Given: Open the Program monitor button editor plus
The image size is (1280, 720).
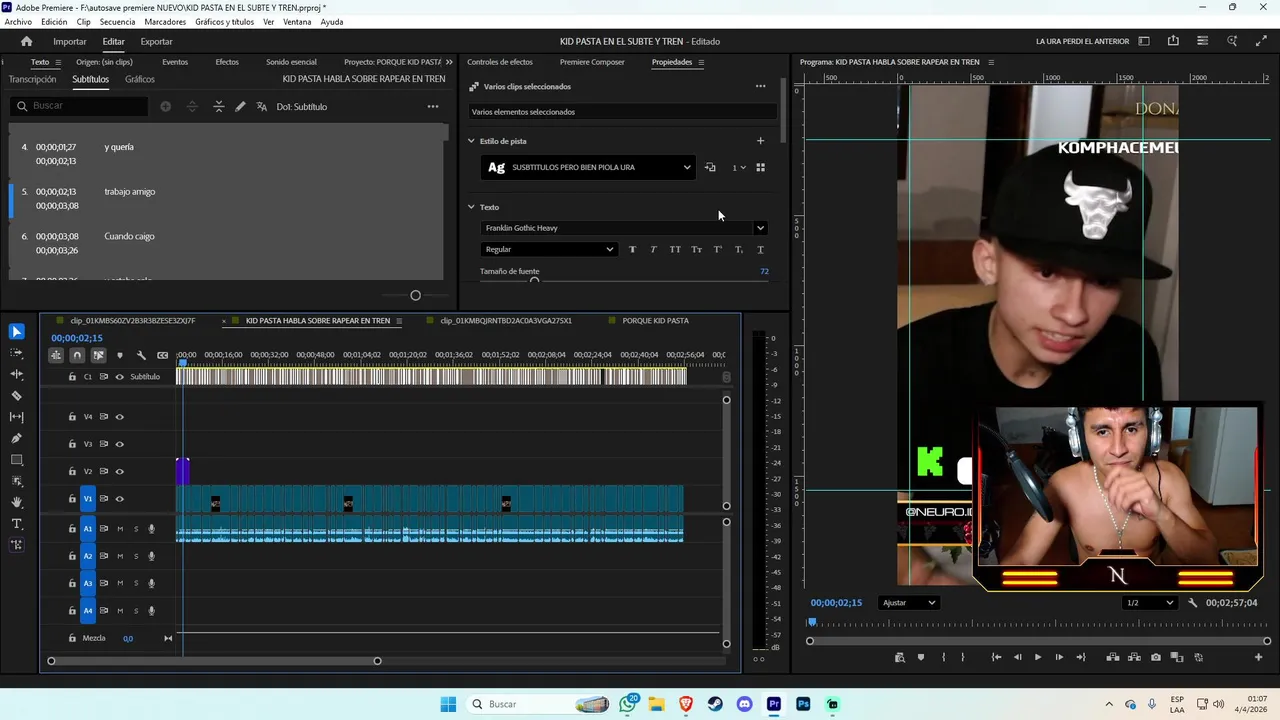Looking at the screenshot, I should pyautogui.click(x=1258, y=657).
